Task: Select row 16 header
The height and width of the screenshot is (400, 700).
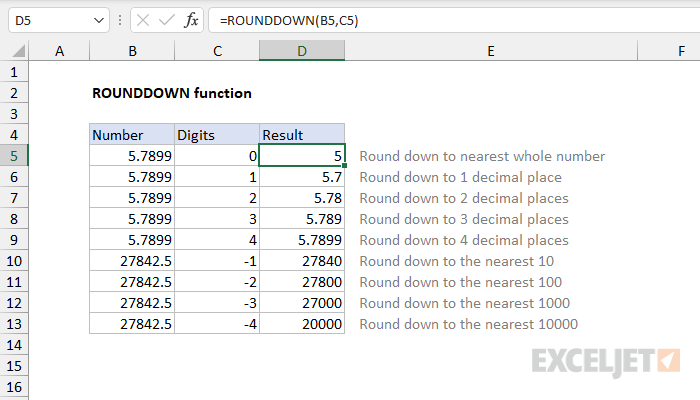Action: coord(14,387)
